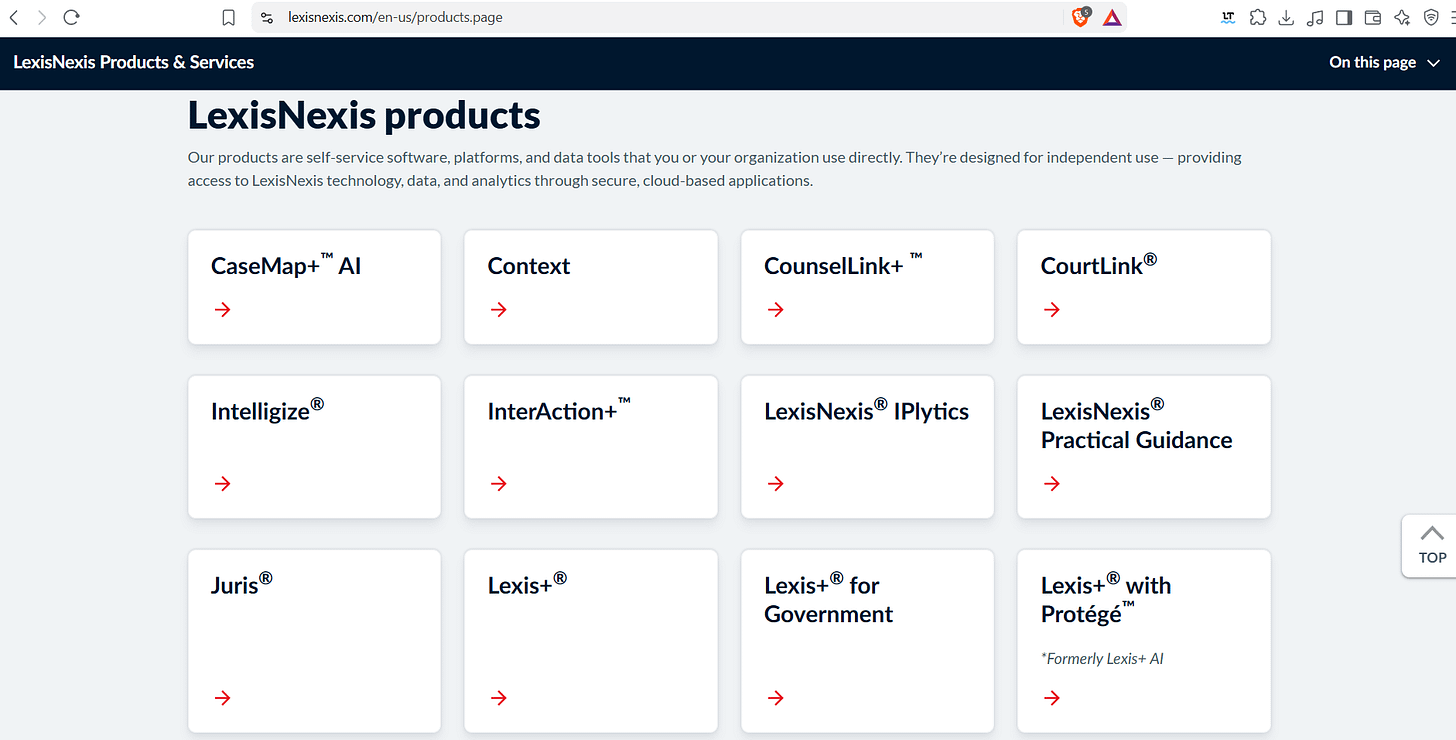Open Brave Rewards triangle icon
The height and width of the screenshot is (740, 1456).
[x=1112, y=17]
